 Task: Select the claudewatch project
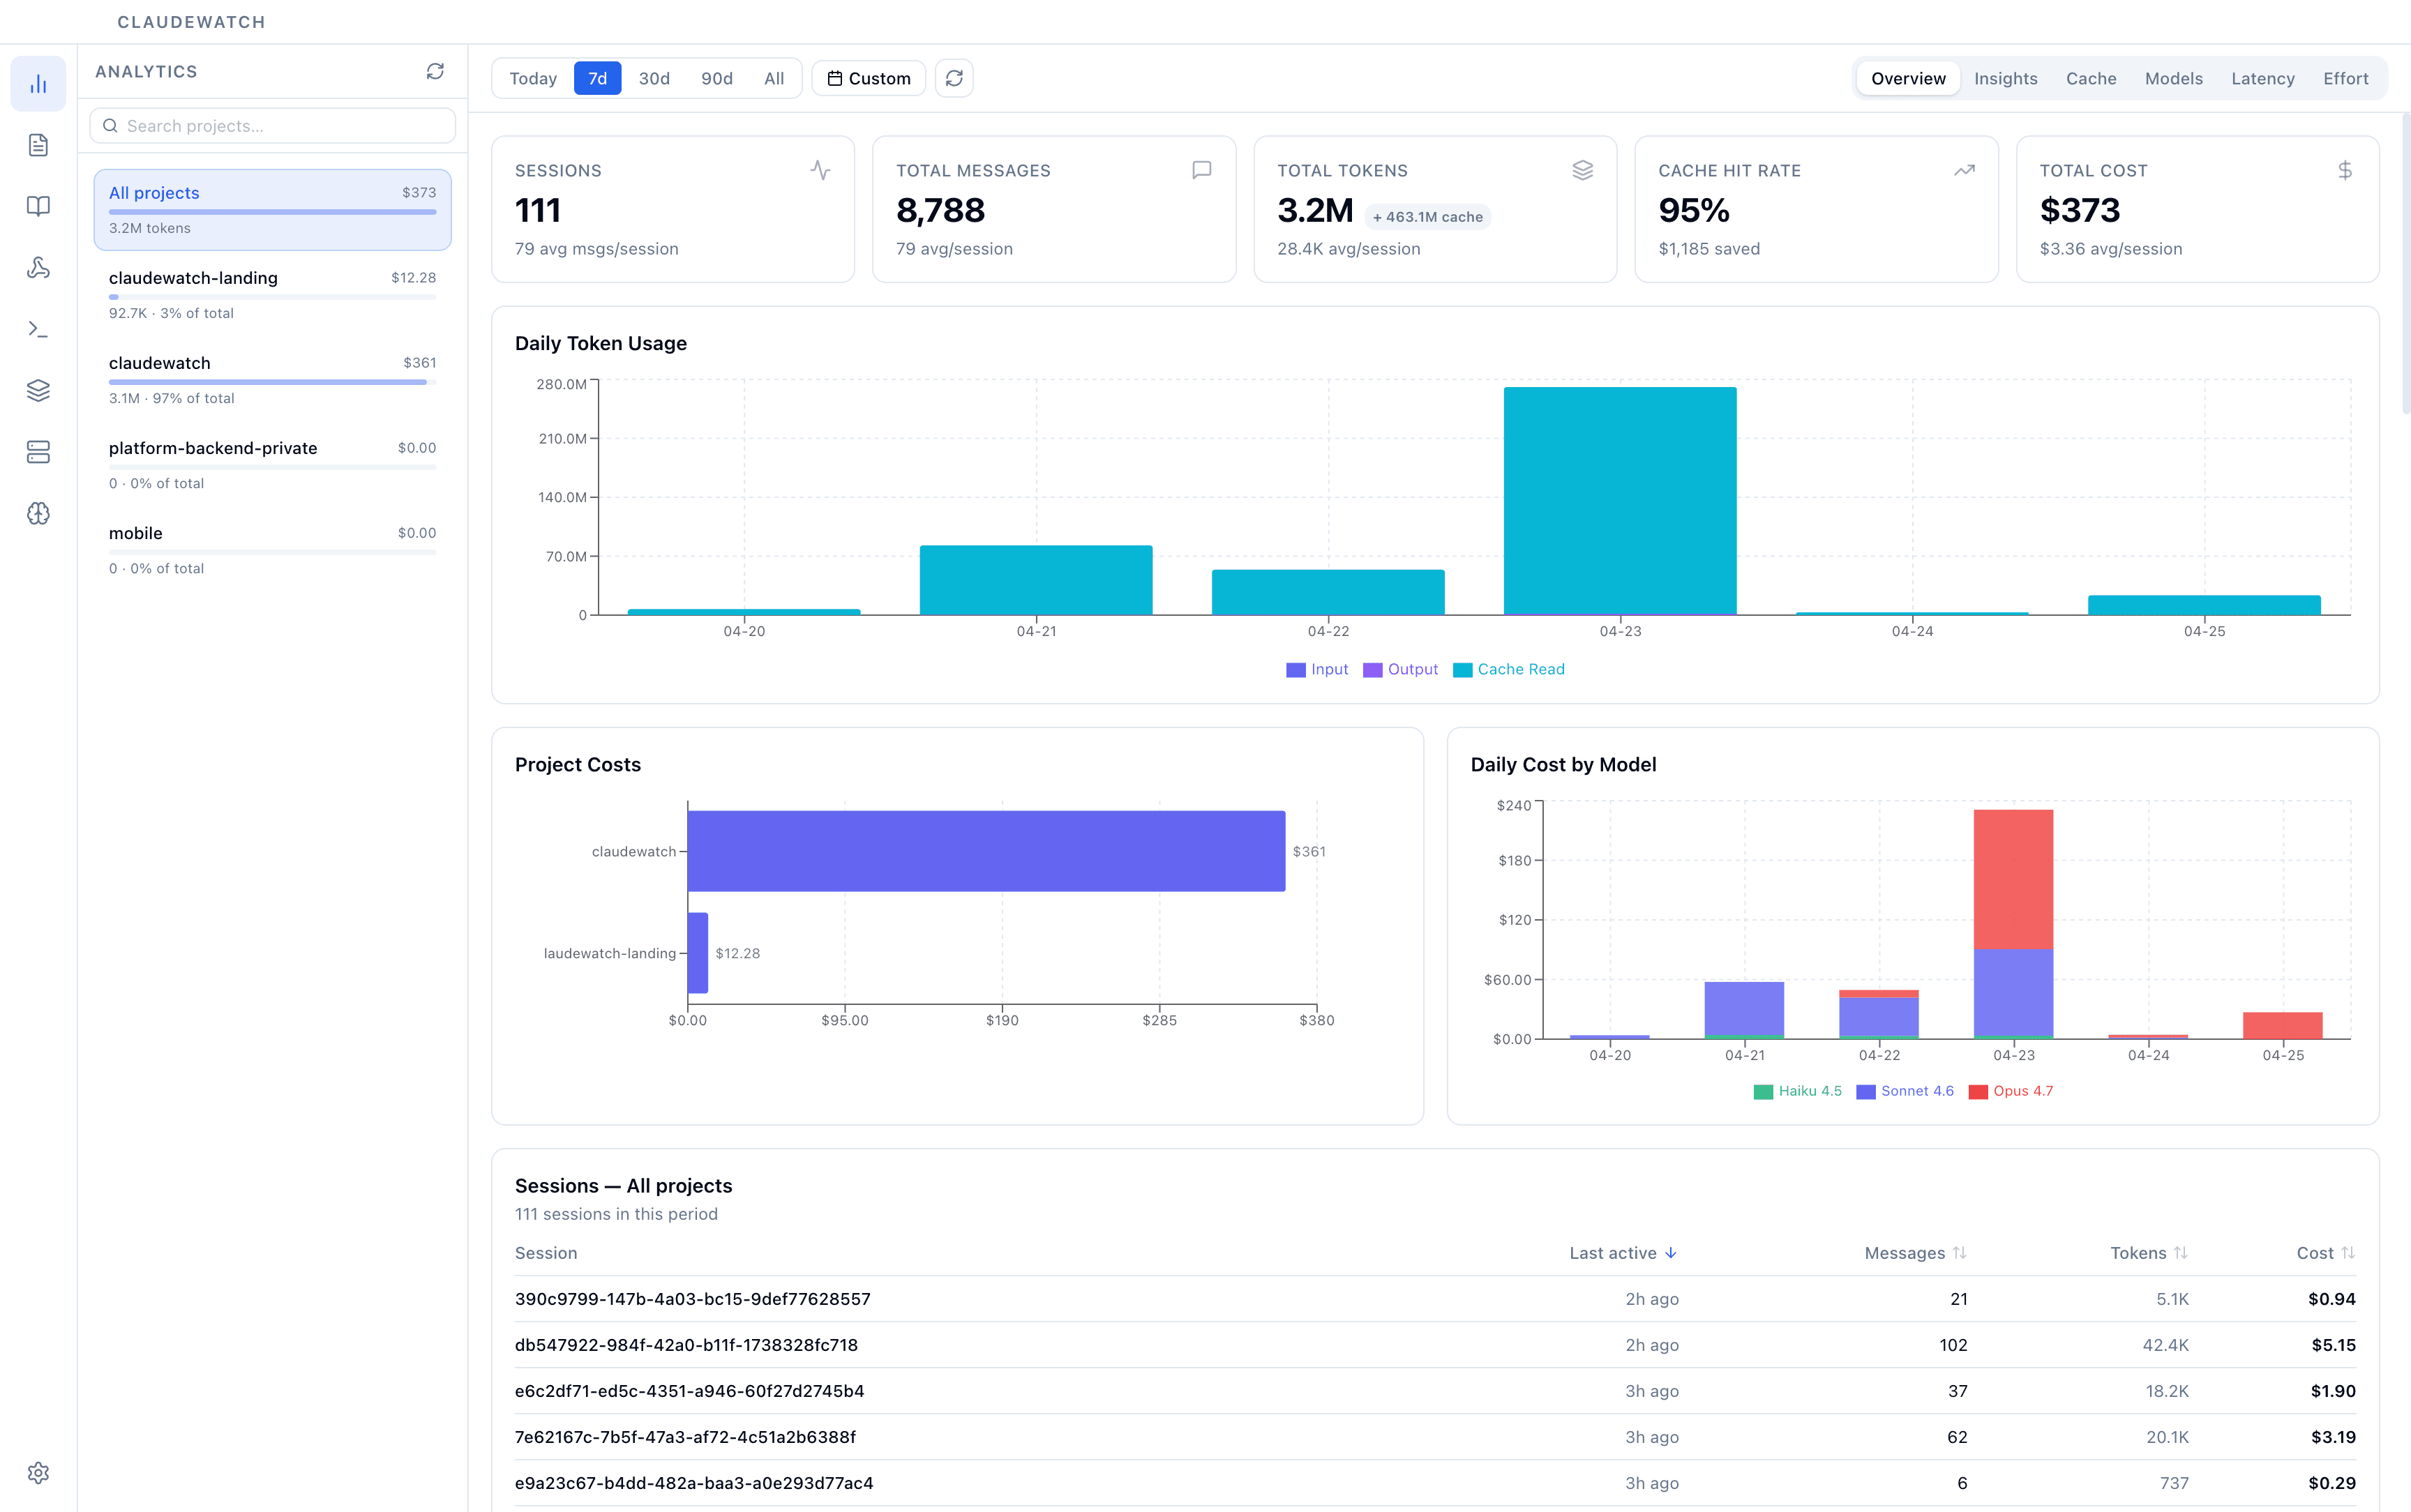(x=272, y=380)
